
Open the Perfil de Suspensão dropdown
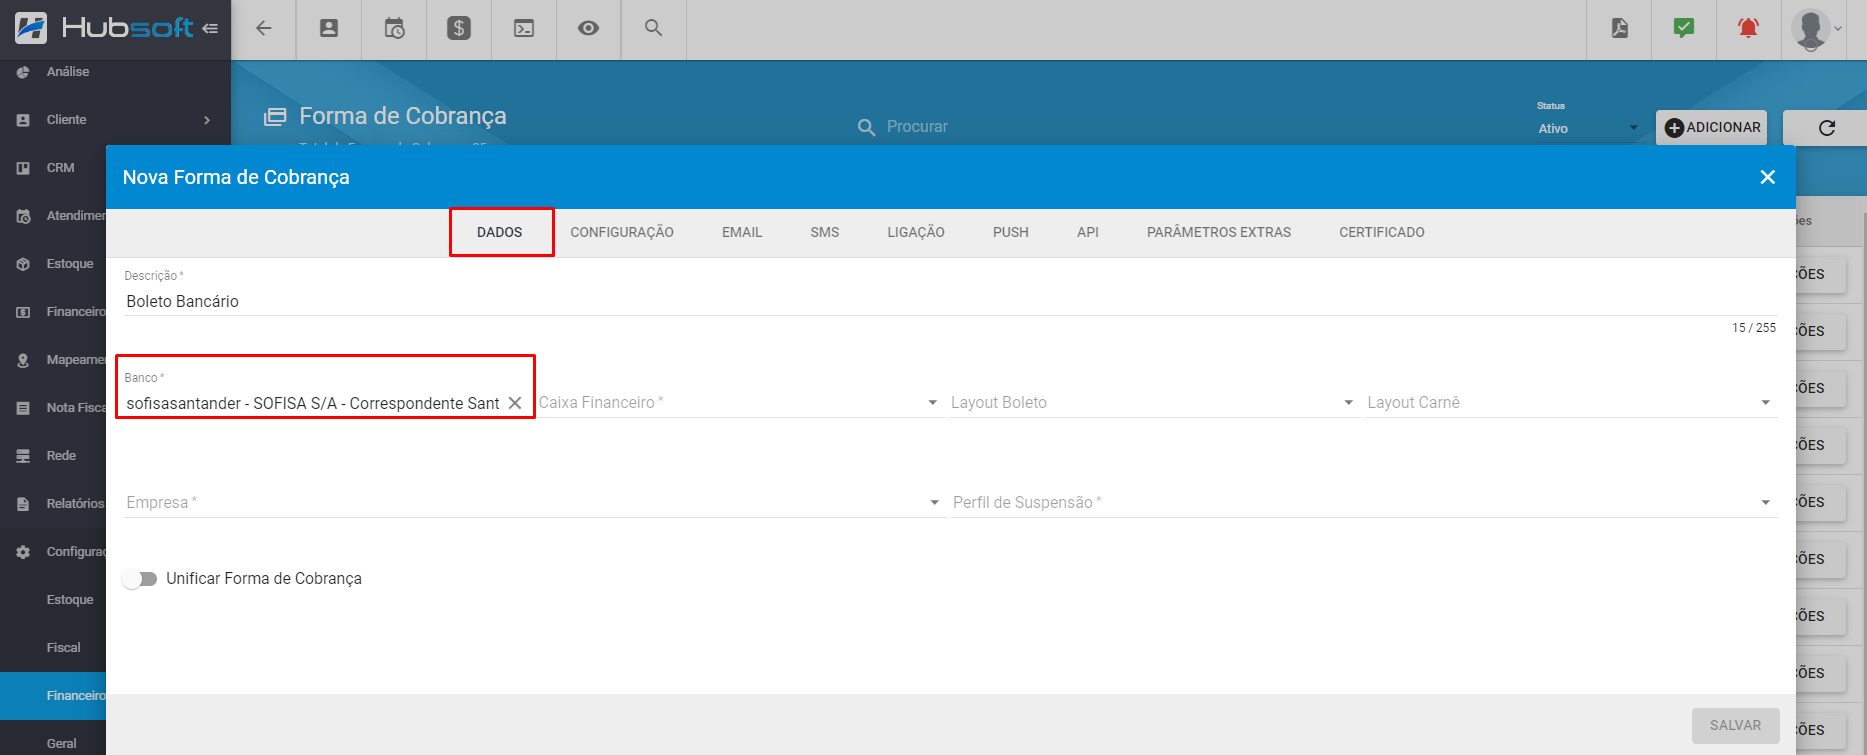click(x=1364, y=503)
